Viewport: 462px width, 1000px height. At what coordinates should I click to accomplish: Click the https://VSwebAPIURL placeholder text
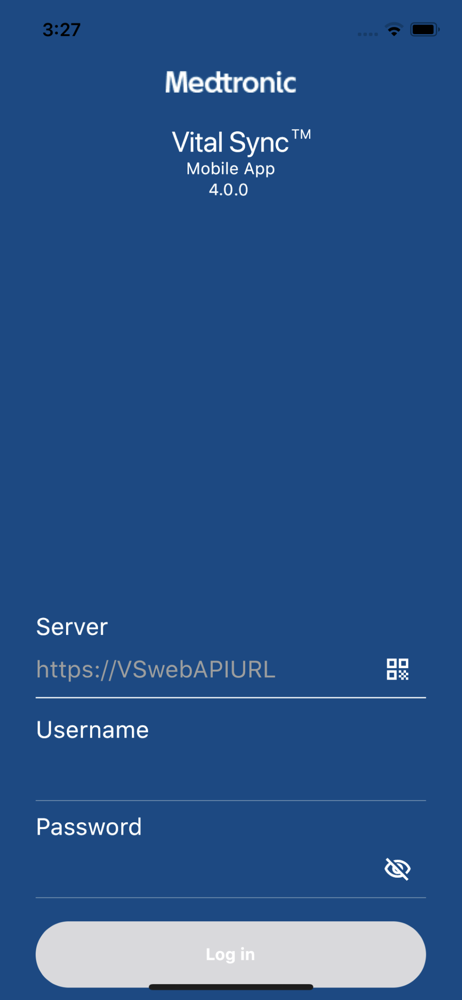156,670
